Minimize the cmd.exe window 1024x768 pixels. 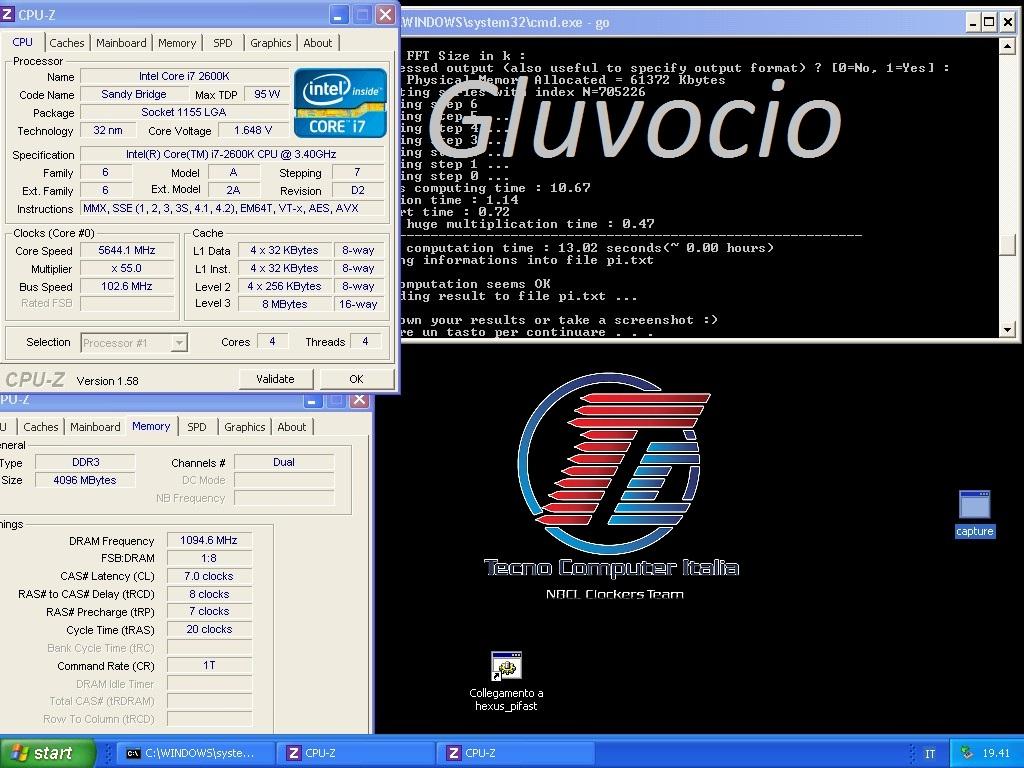point(973,22)
